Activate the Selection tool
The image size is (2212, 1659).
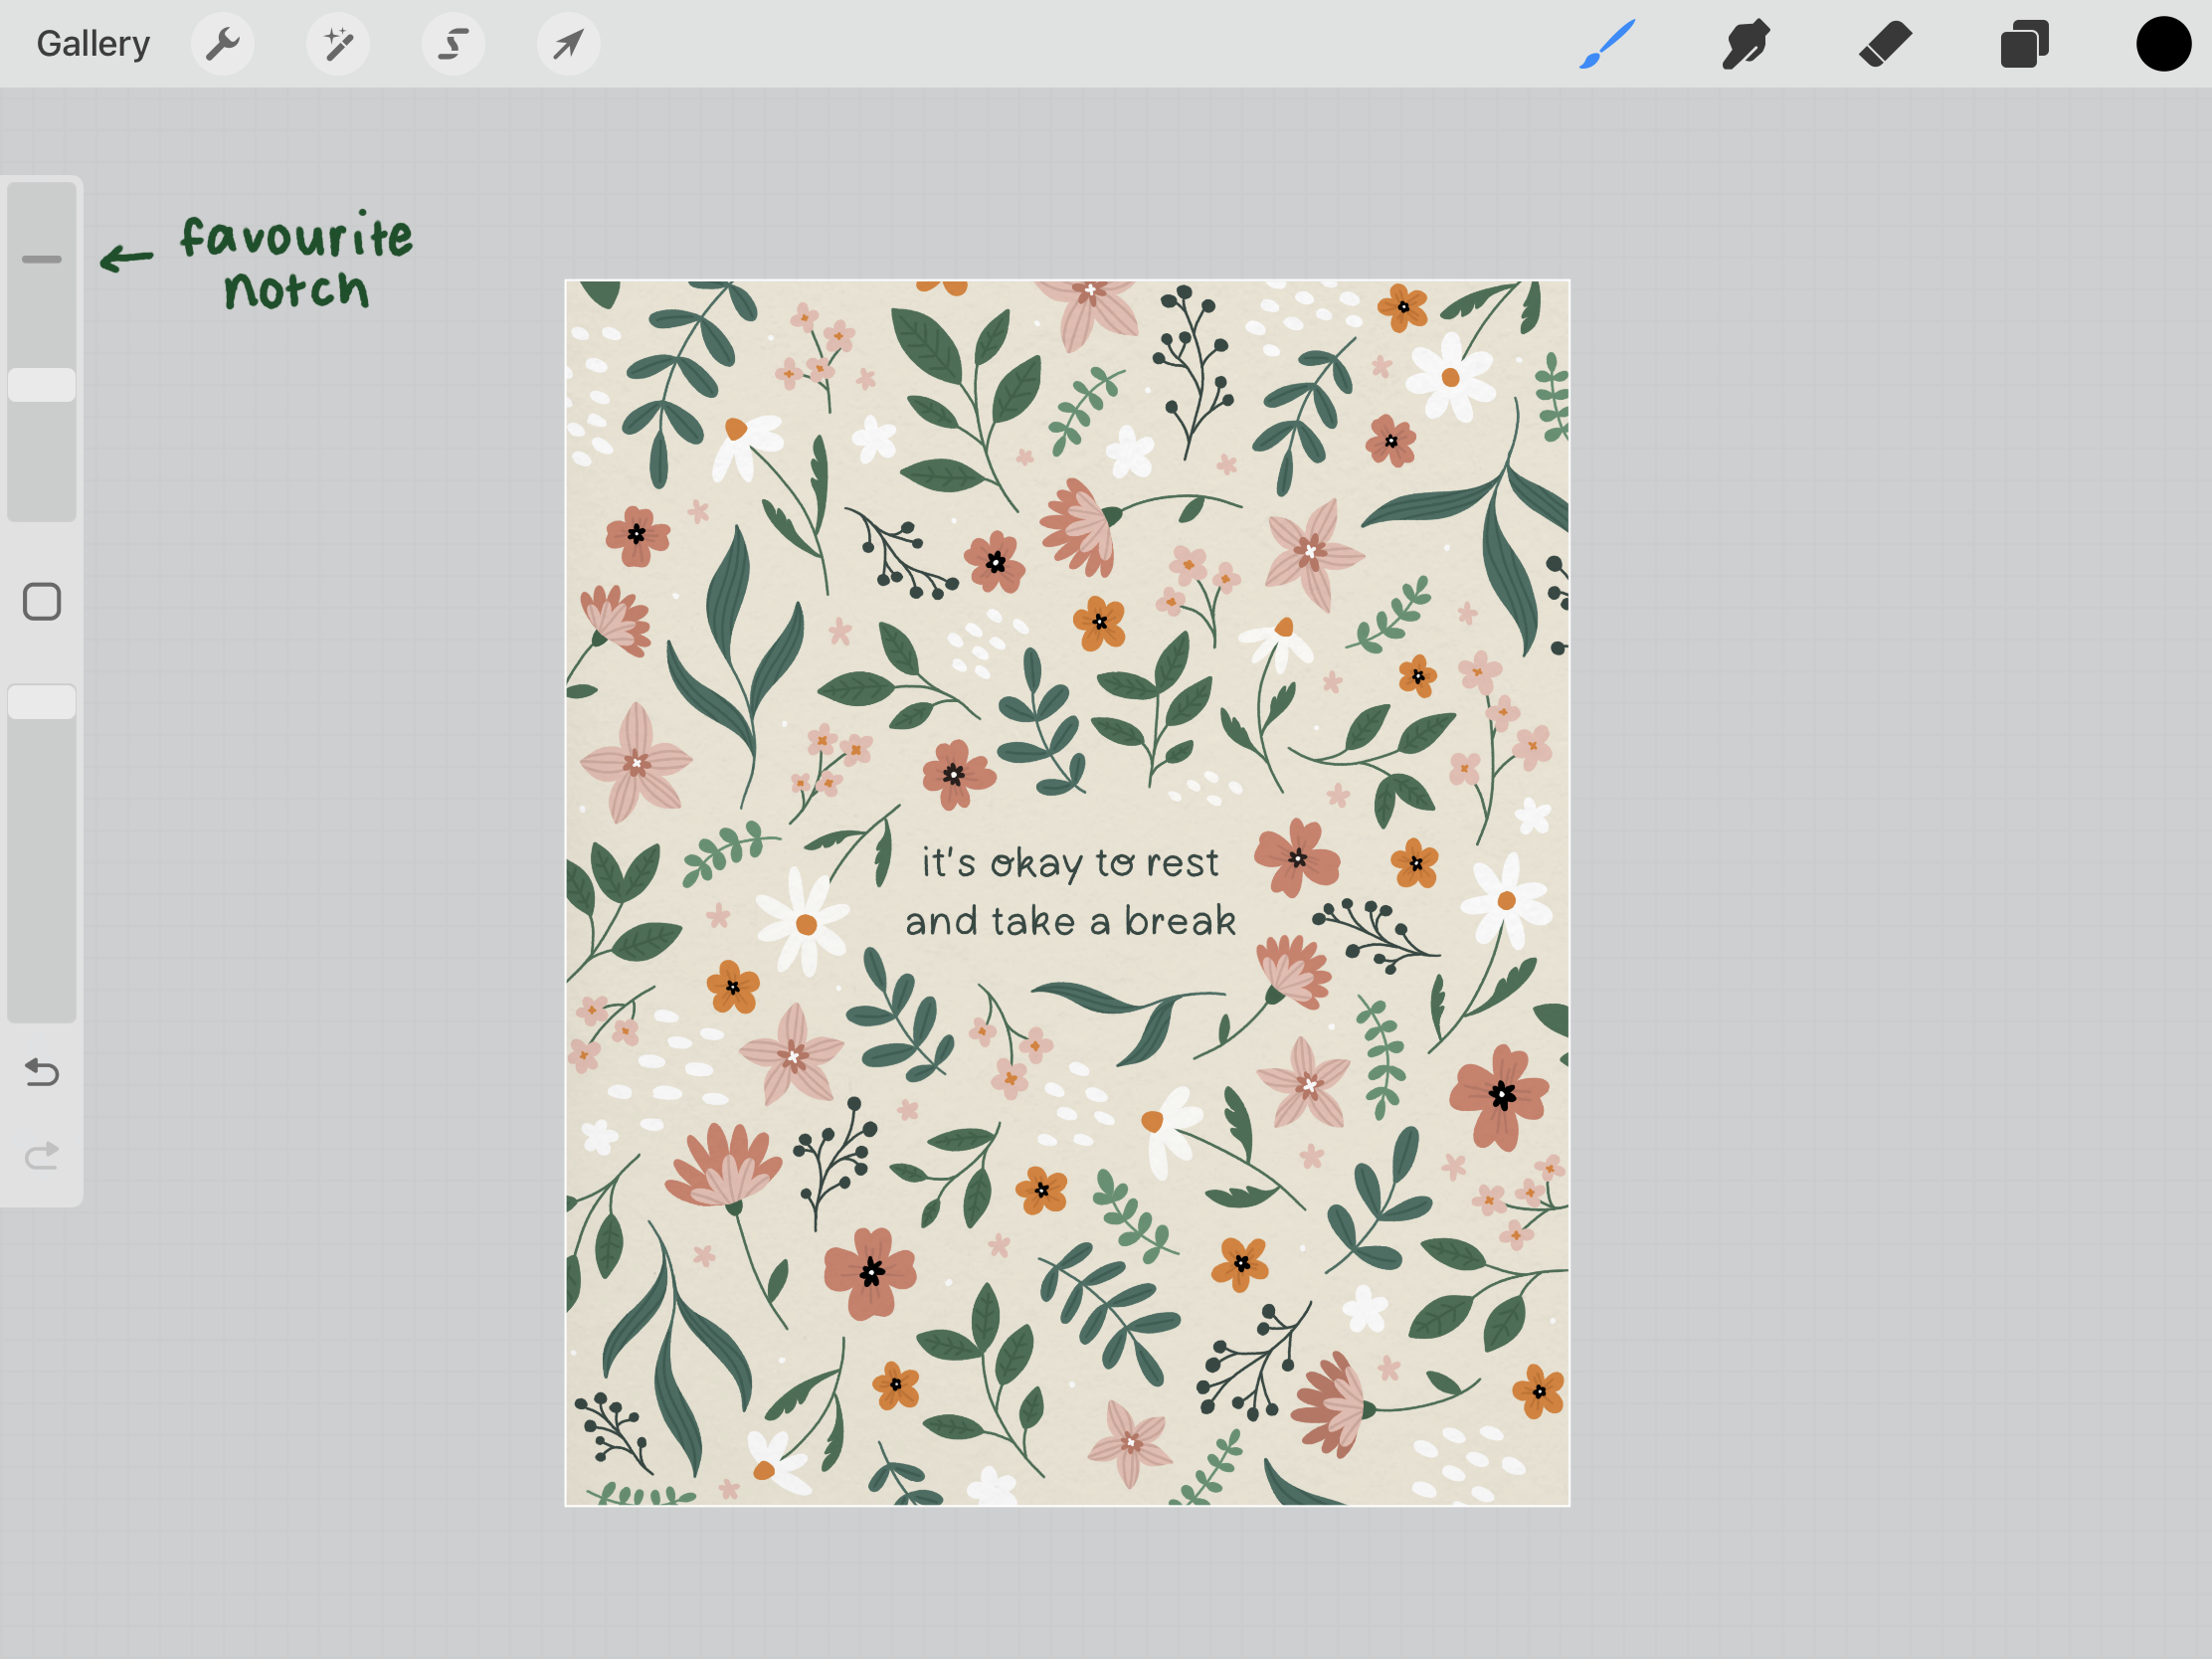coord(453,44)
